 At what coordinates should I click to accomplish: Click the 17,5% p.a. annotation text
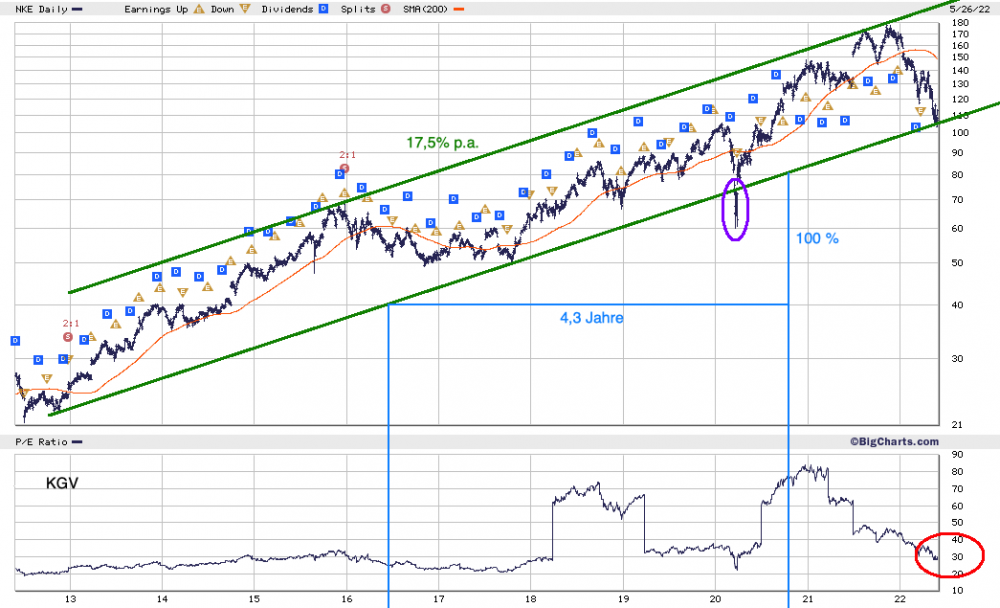(443, 143)
